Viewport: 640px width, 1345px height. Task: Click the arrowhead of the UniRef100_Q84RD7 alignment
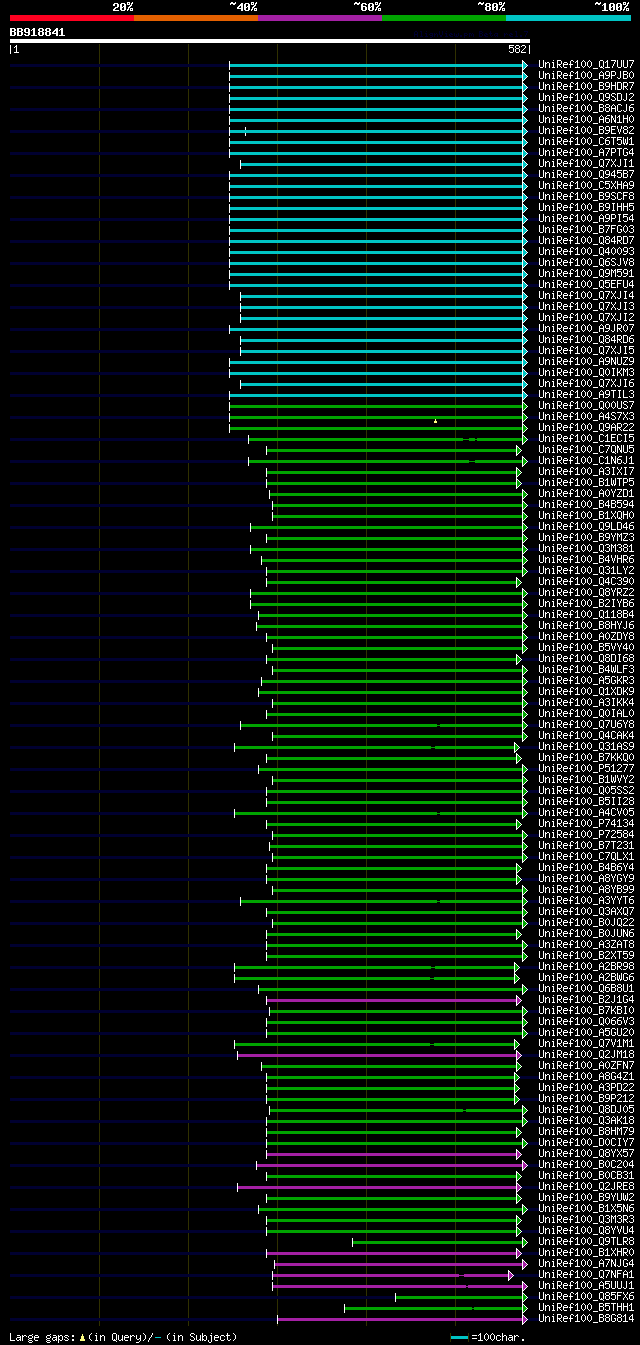[524, 240]
